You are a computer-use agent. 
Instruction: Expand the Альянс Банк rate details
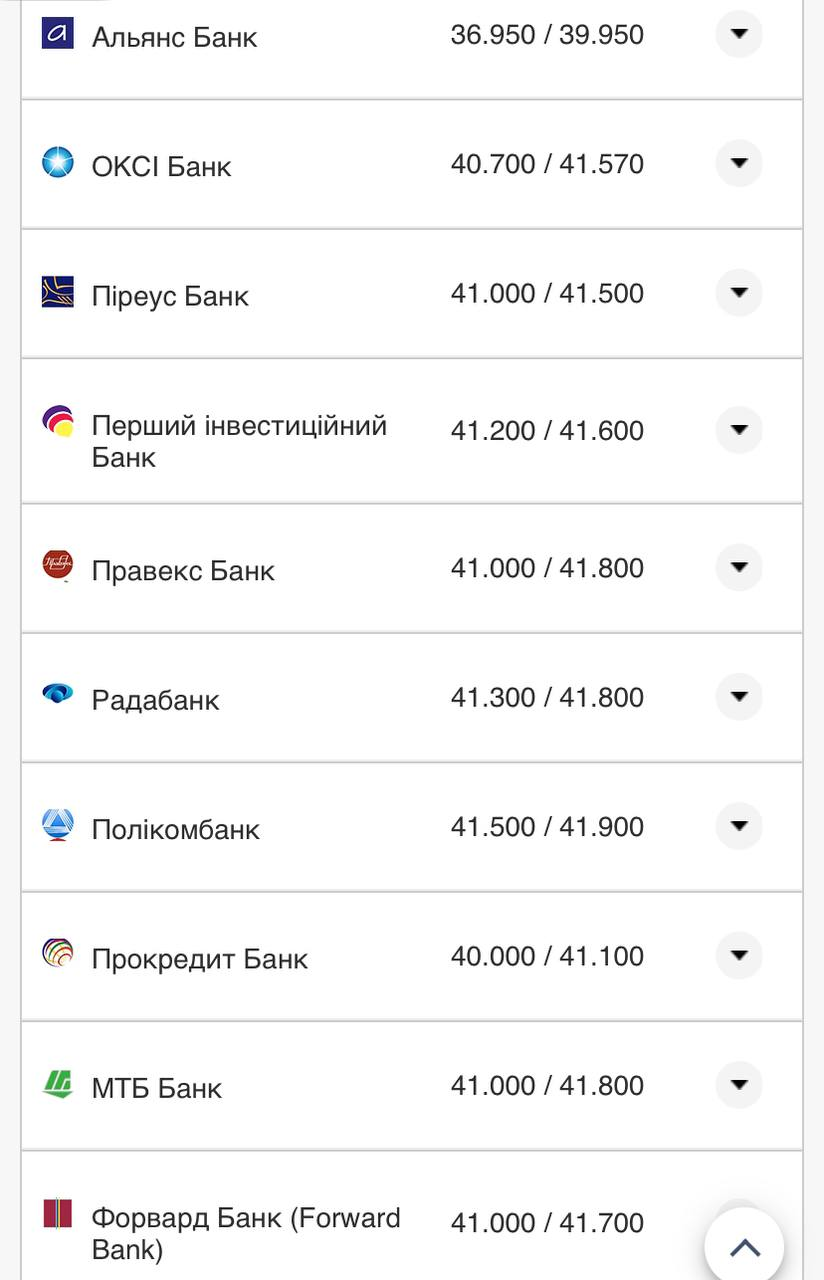pos(739,34)
